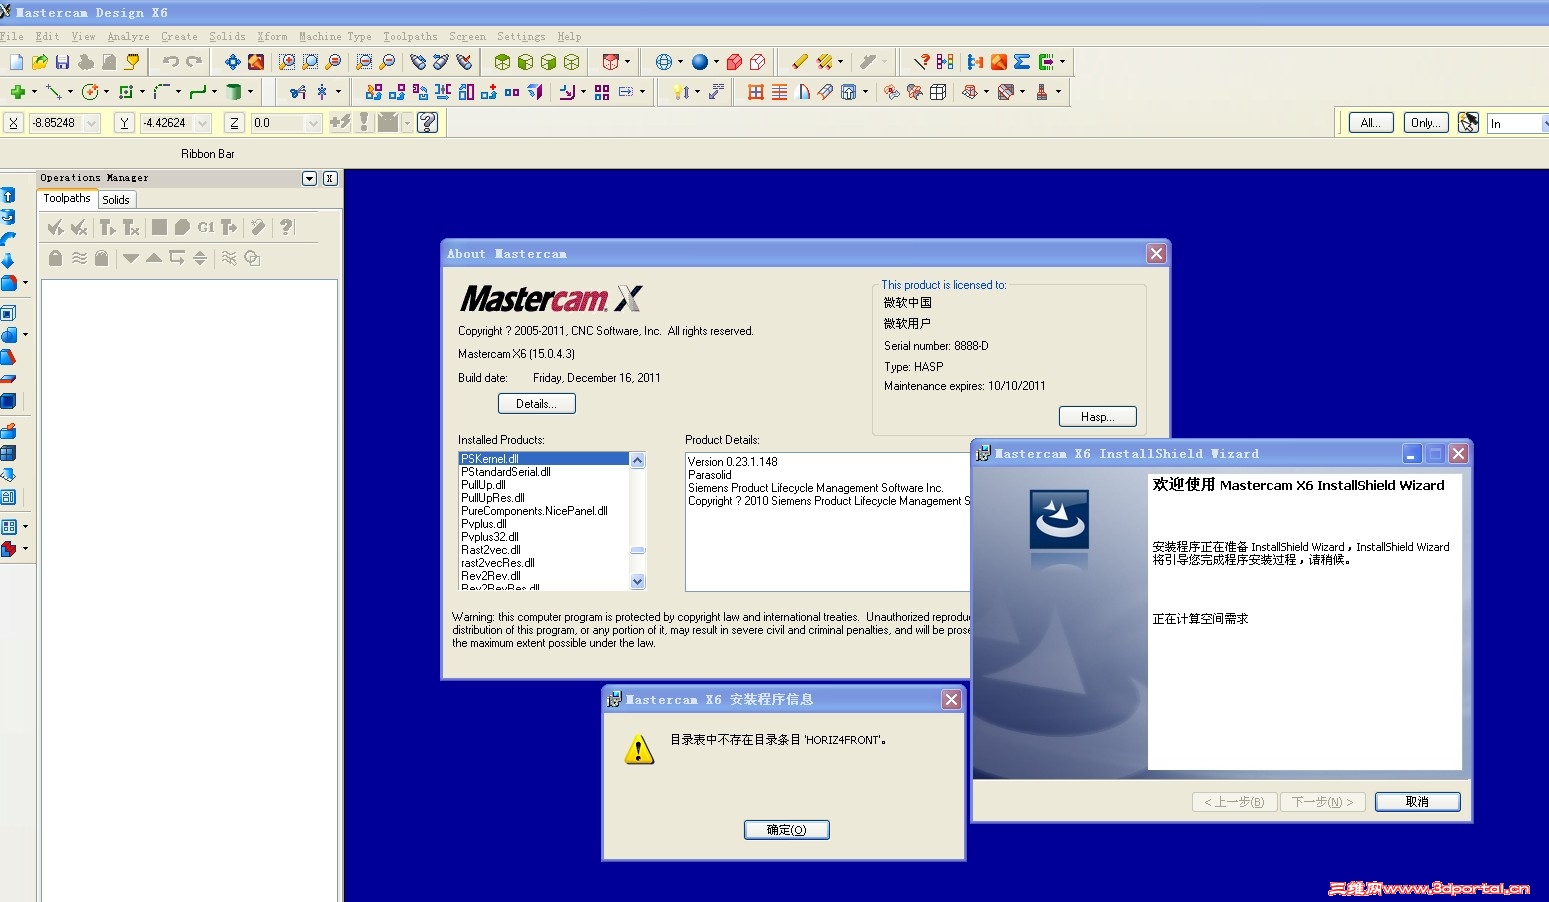Click the blue Sigma icon in toolbar
Viewport: 1549px width, 902px height.
(1022, 62)
